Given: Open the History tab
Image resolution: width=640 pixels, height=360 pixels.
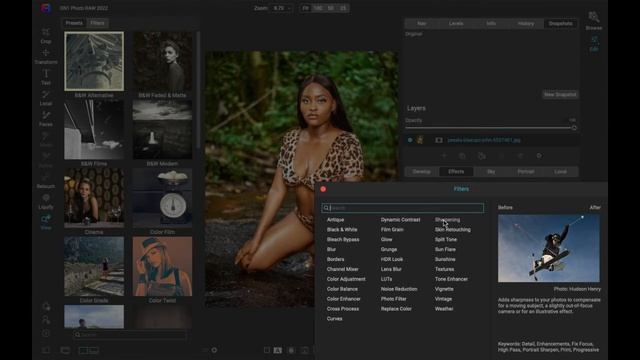Looking at the screenshot, I should [x=526, y=24].
